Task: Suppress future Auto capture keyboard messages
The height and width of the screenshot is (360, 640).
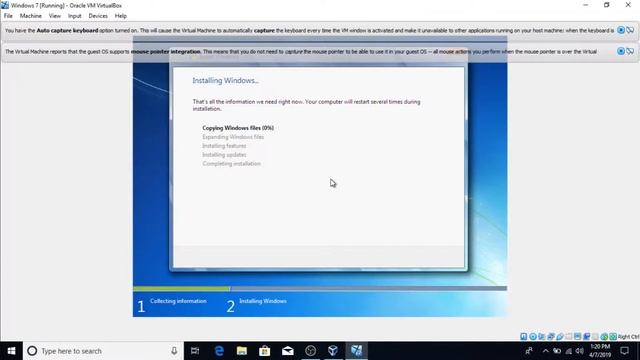Action: [630, 30]
